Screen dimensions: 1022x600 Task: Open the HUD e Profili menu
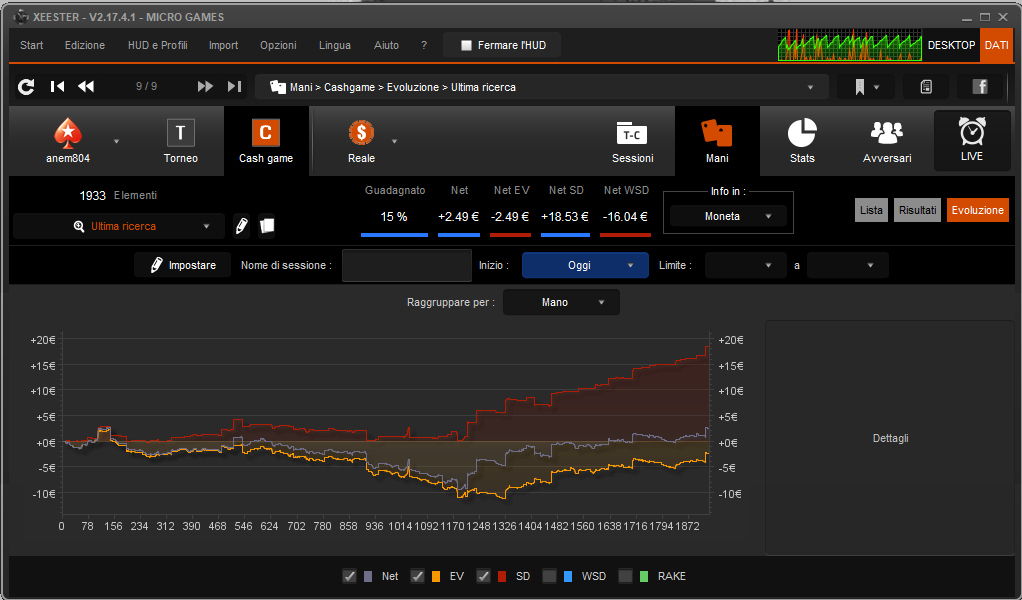point(158,46)
